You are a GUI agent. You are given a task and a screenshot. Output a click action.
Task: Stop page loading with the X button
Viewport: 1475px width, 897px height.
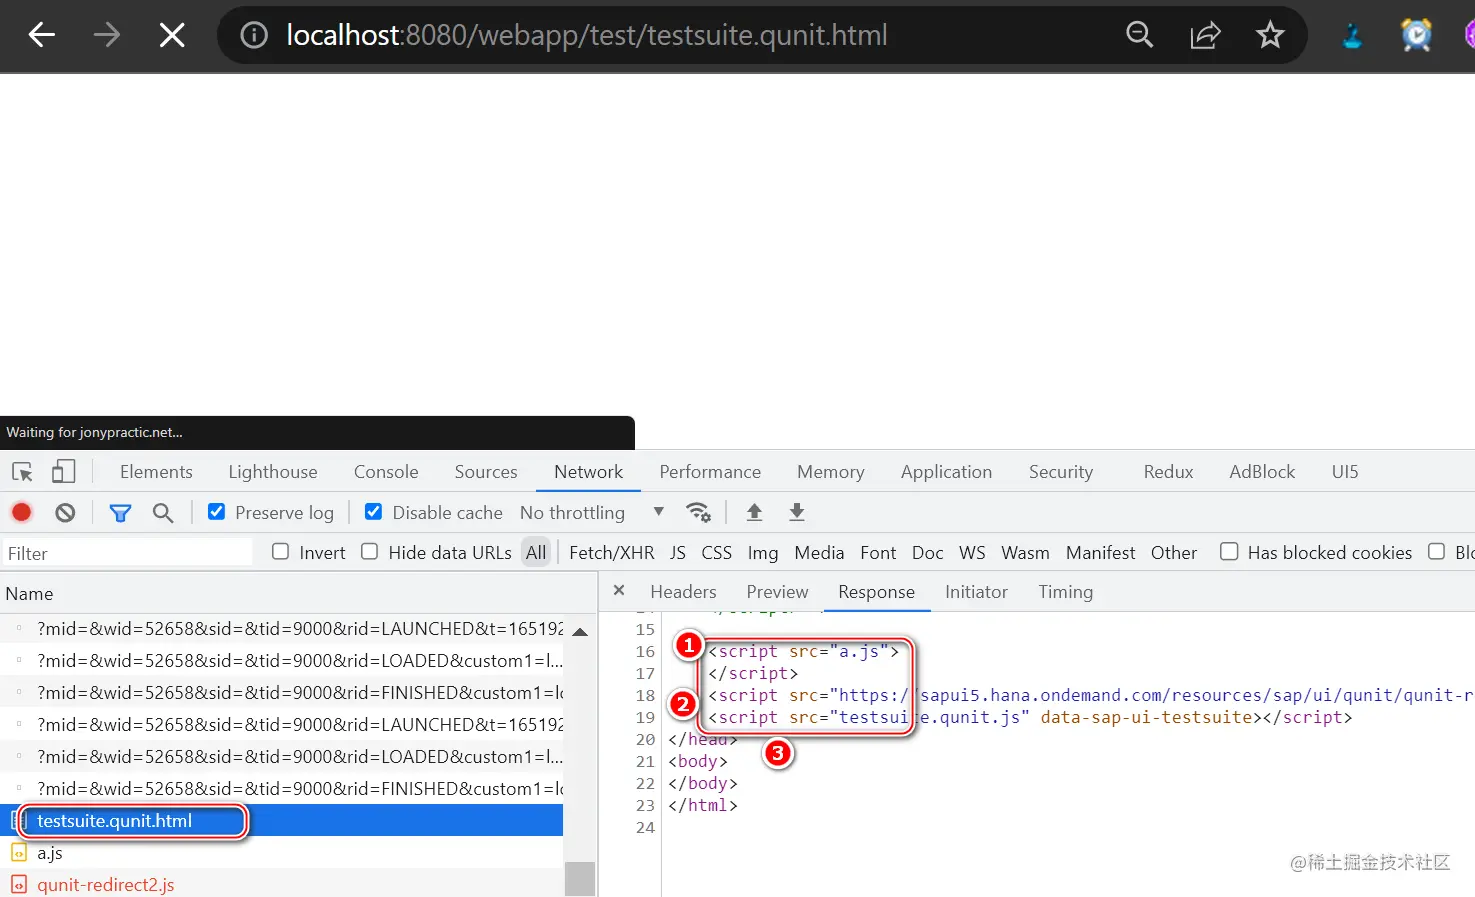(172, 36)
